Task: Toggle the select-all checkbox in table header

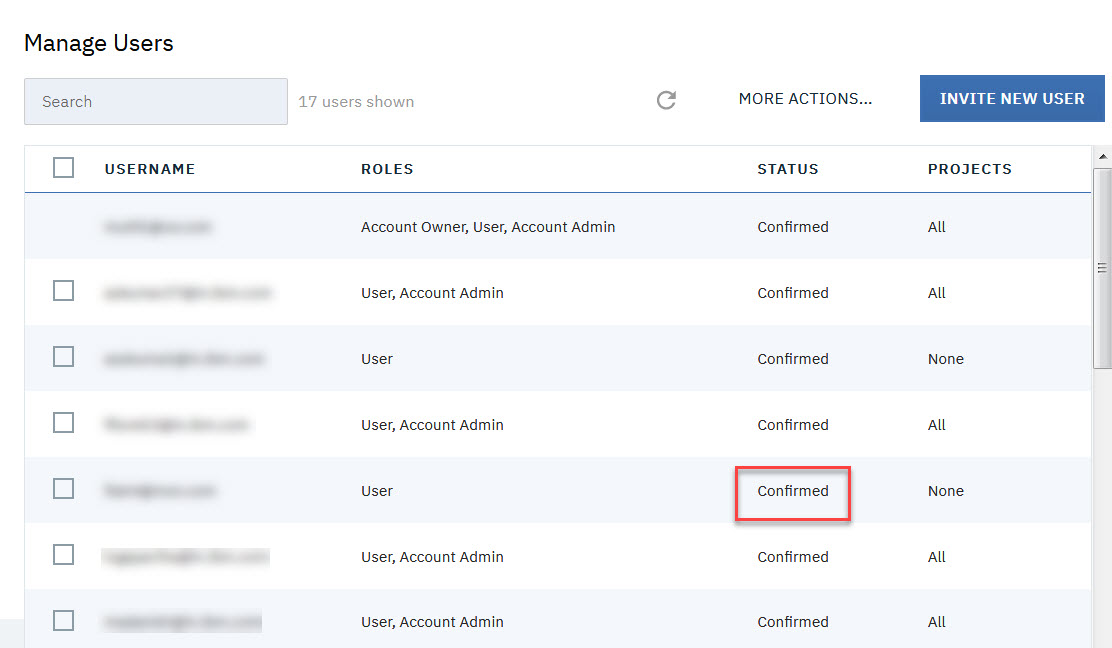Action: point(63,168)
